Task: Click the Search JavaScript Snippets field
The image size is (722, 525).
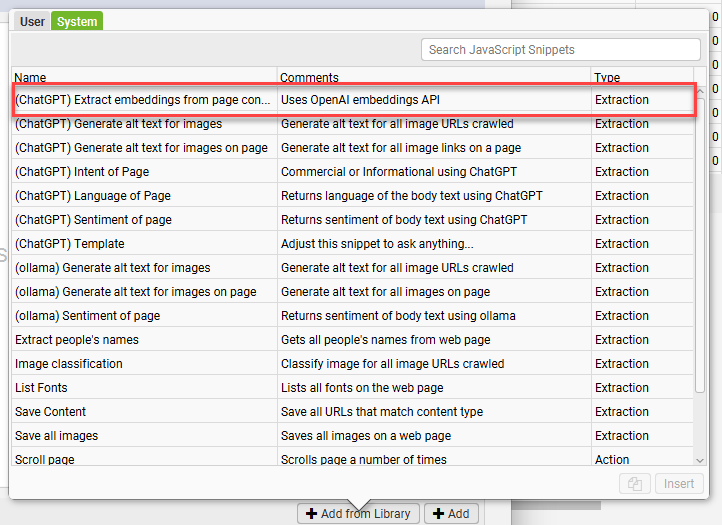Action: tap(560, 49)
